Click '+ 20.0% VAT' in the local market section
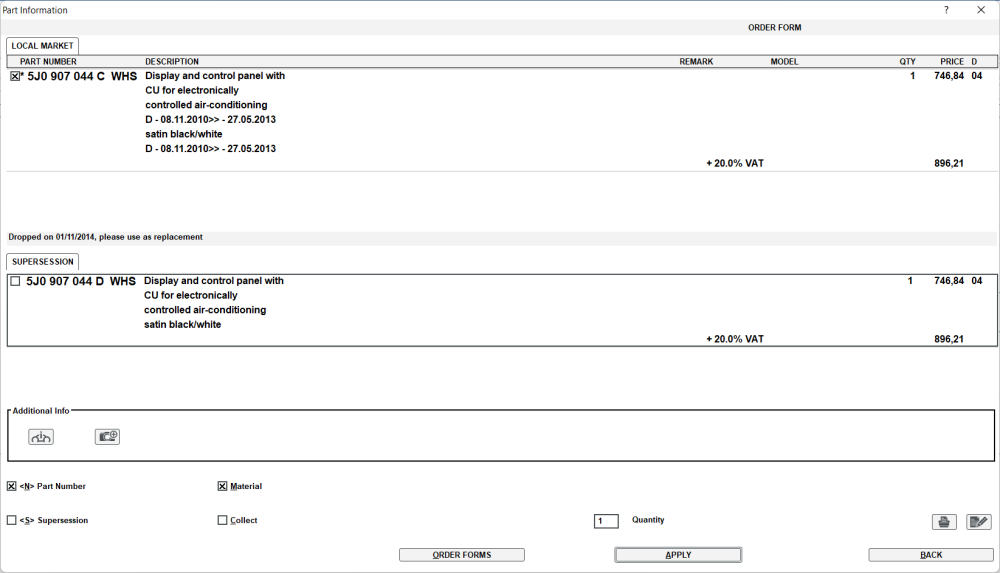1000x573 pixels. tap(735, 163)
